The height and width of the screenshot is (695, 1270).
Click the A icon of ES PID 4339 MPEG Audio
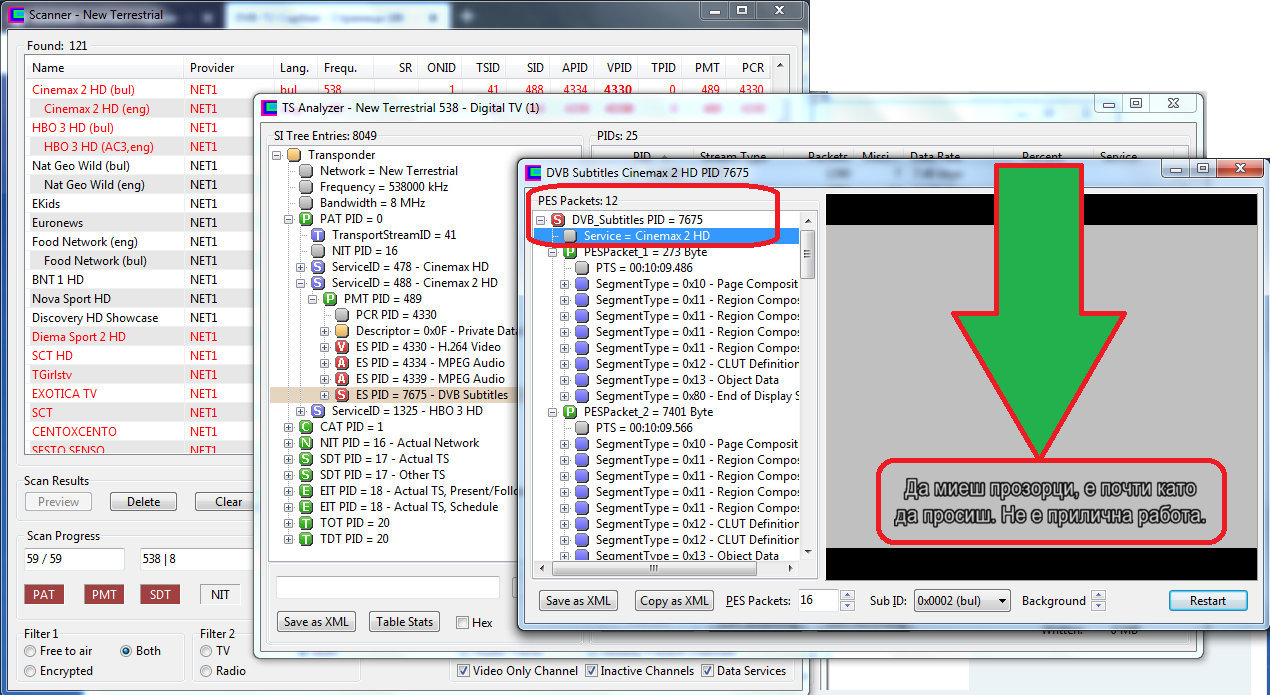tap(342, 379)
